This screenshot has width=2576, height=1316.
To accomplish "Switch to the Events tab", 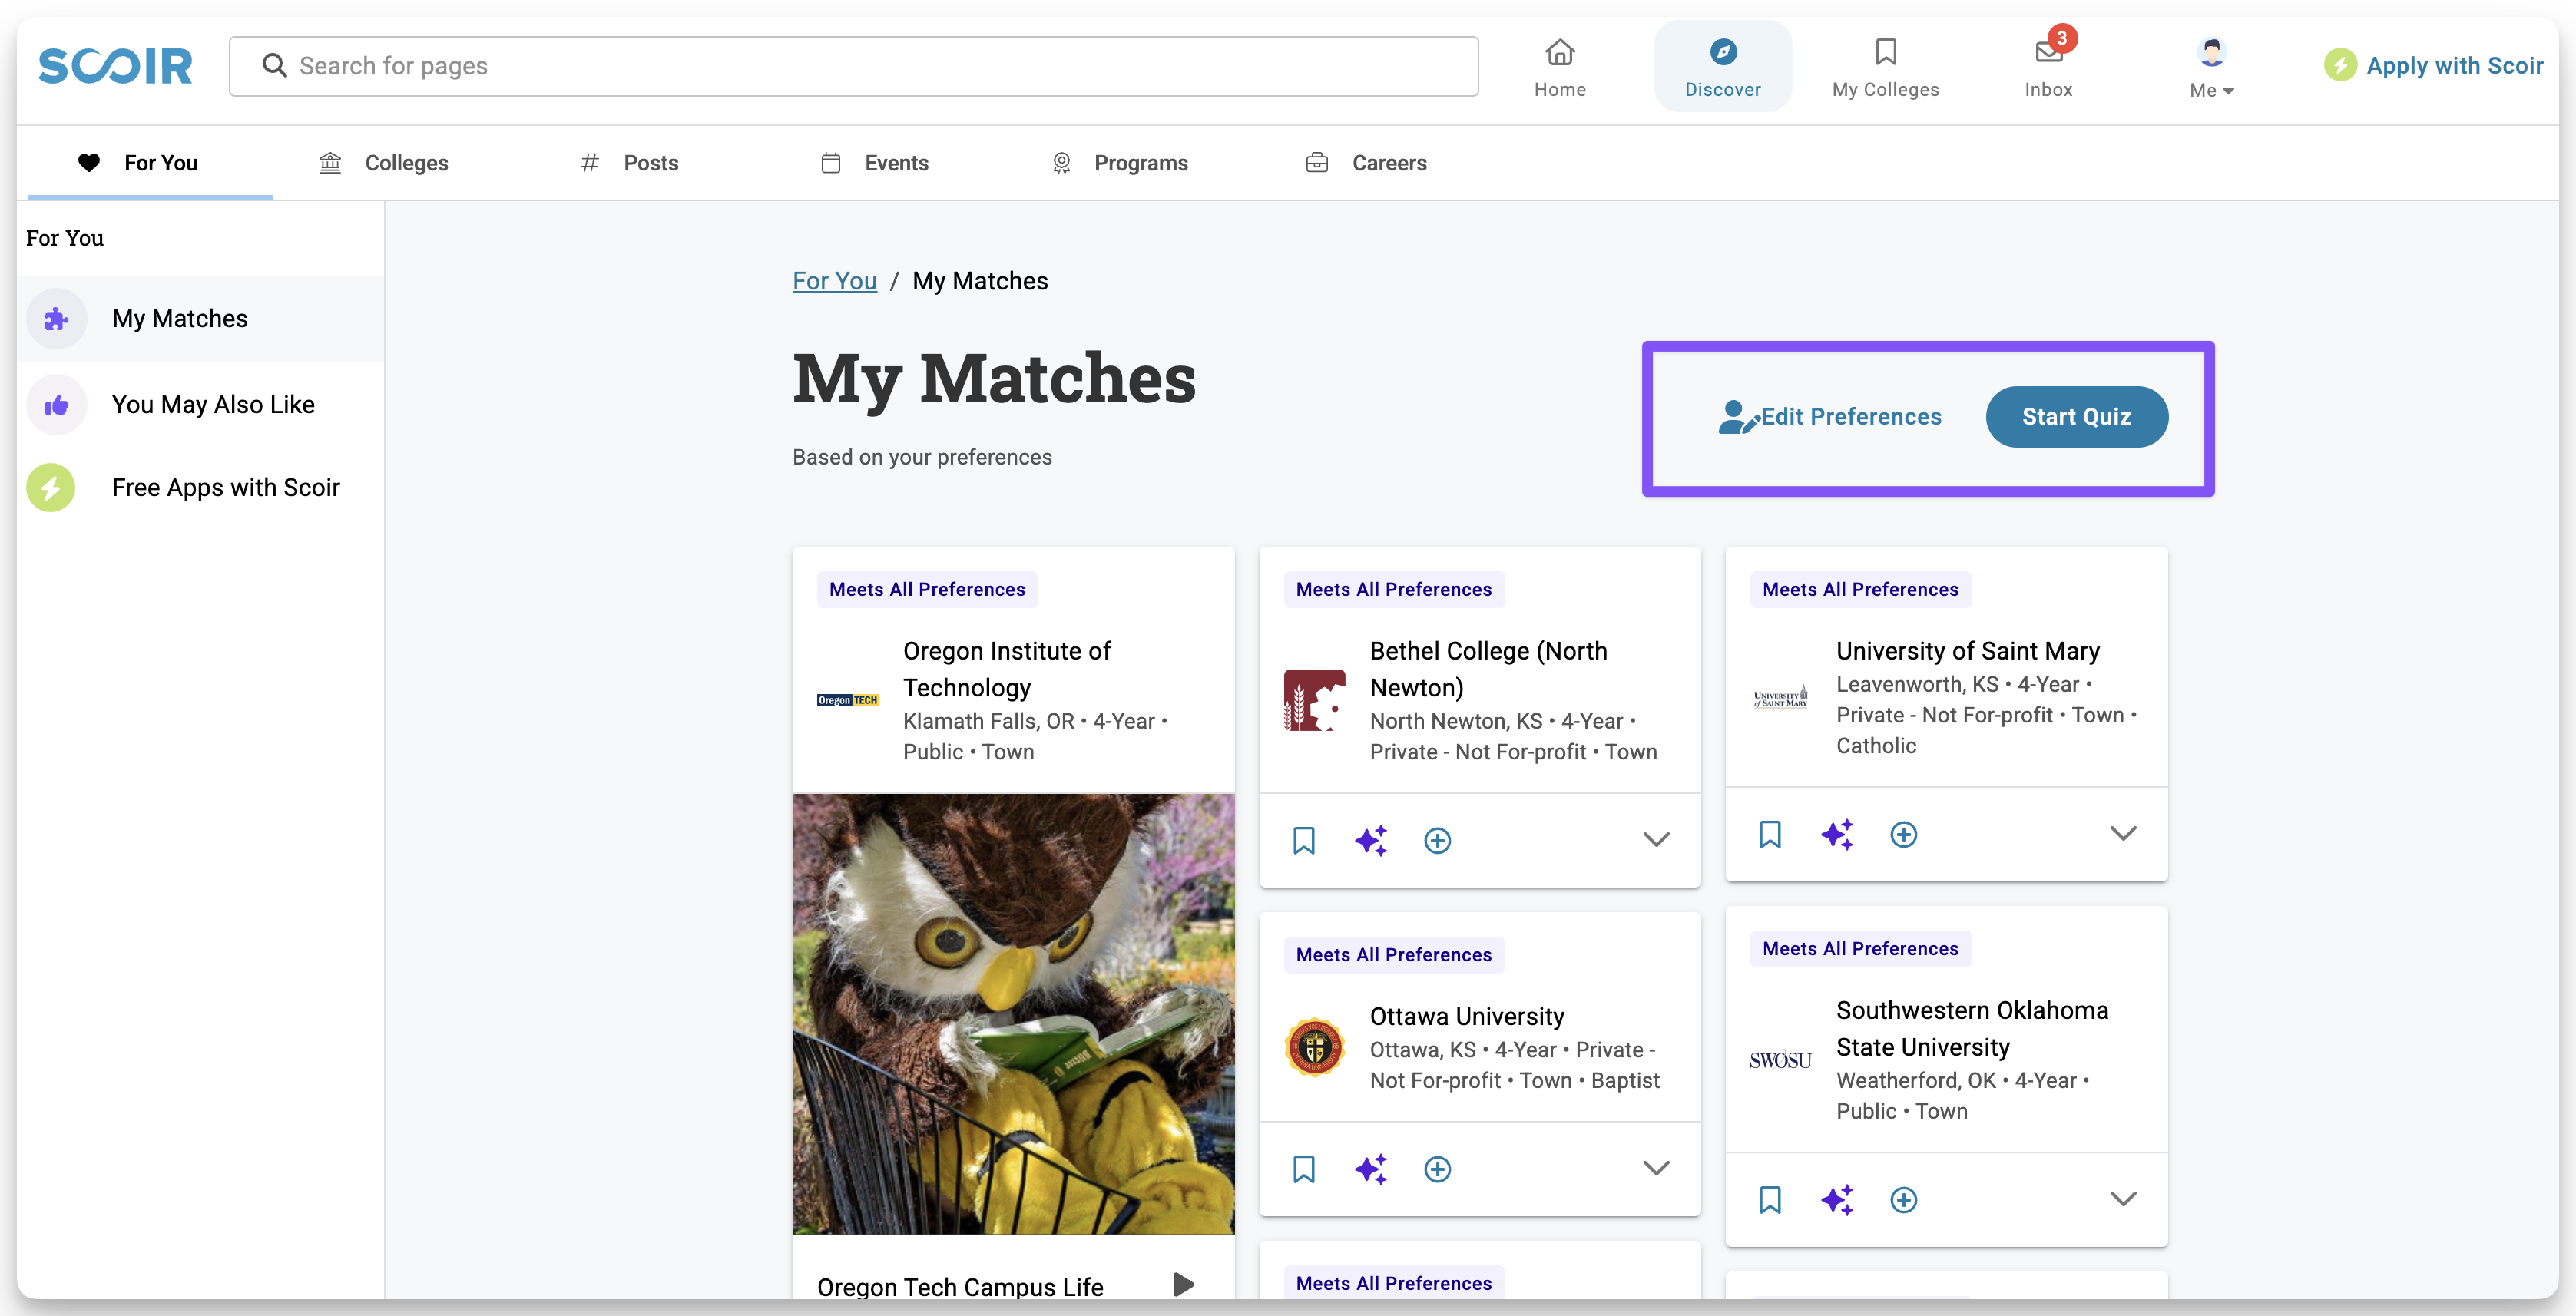I will click(874, 163).
